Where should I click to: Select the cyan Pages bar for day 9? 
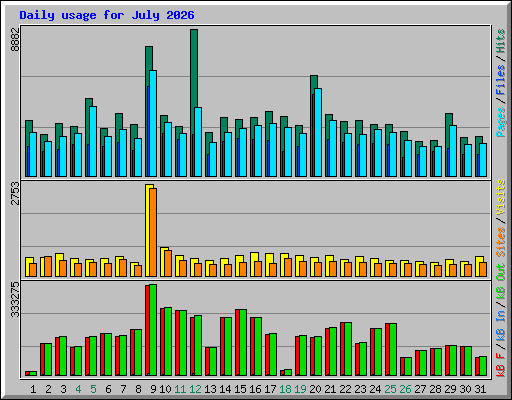pyautogui.click(x=153, y=123)
